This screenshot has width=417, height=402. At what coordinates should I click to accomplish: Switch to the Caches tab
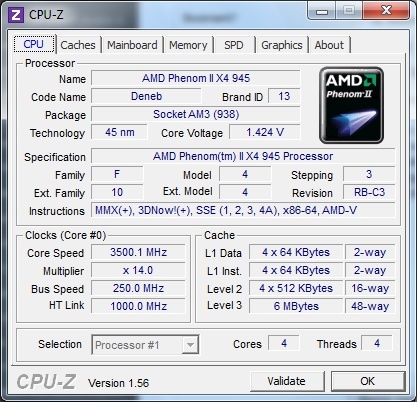(x=78, y=45)
